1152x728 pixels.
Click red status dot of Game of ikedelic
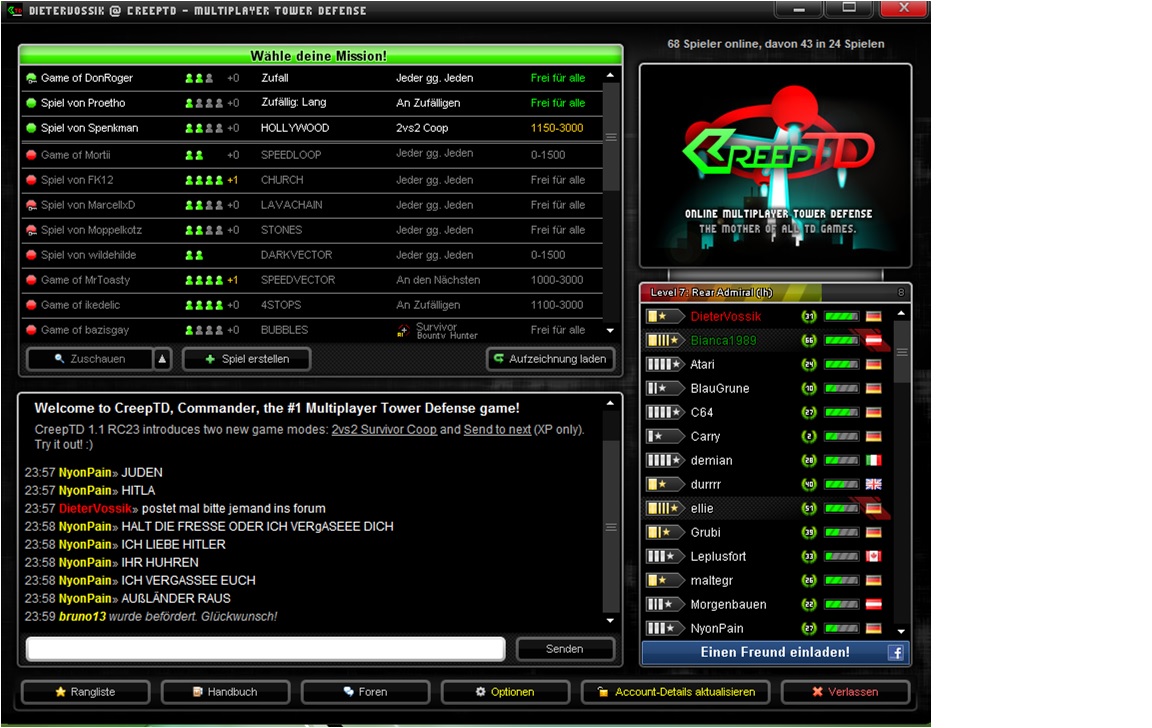tap(31, 305)
